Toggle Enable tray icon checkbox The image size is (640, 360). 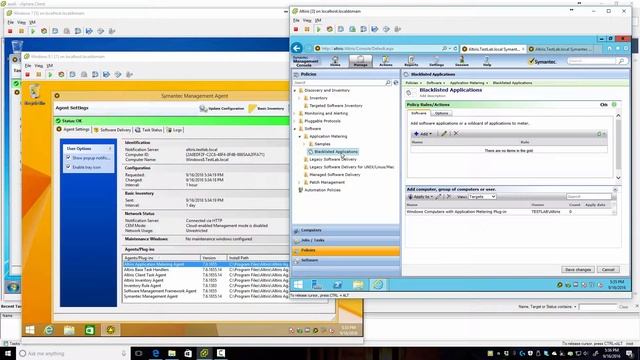(x=69, y=167)
